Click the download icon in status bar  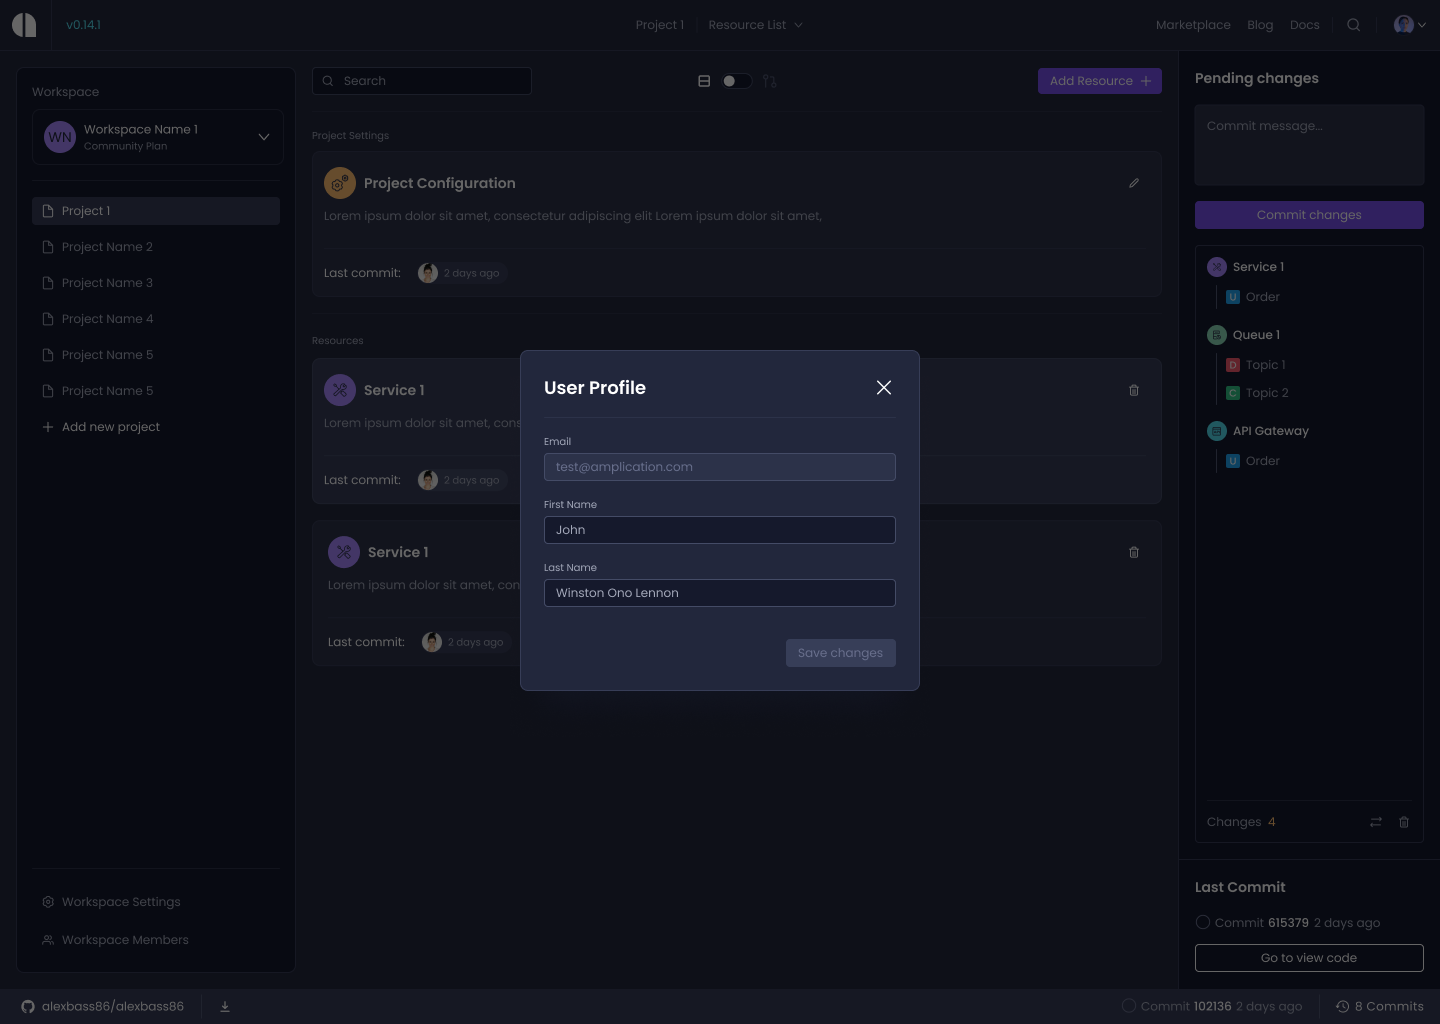(225, 1007)
